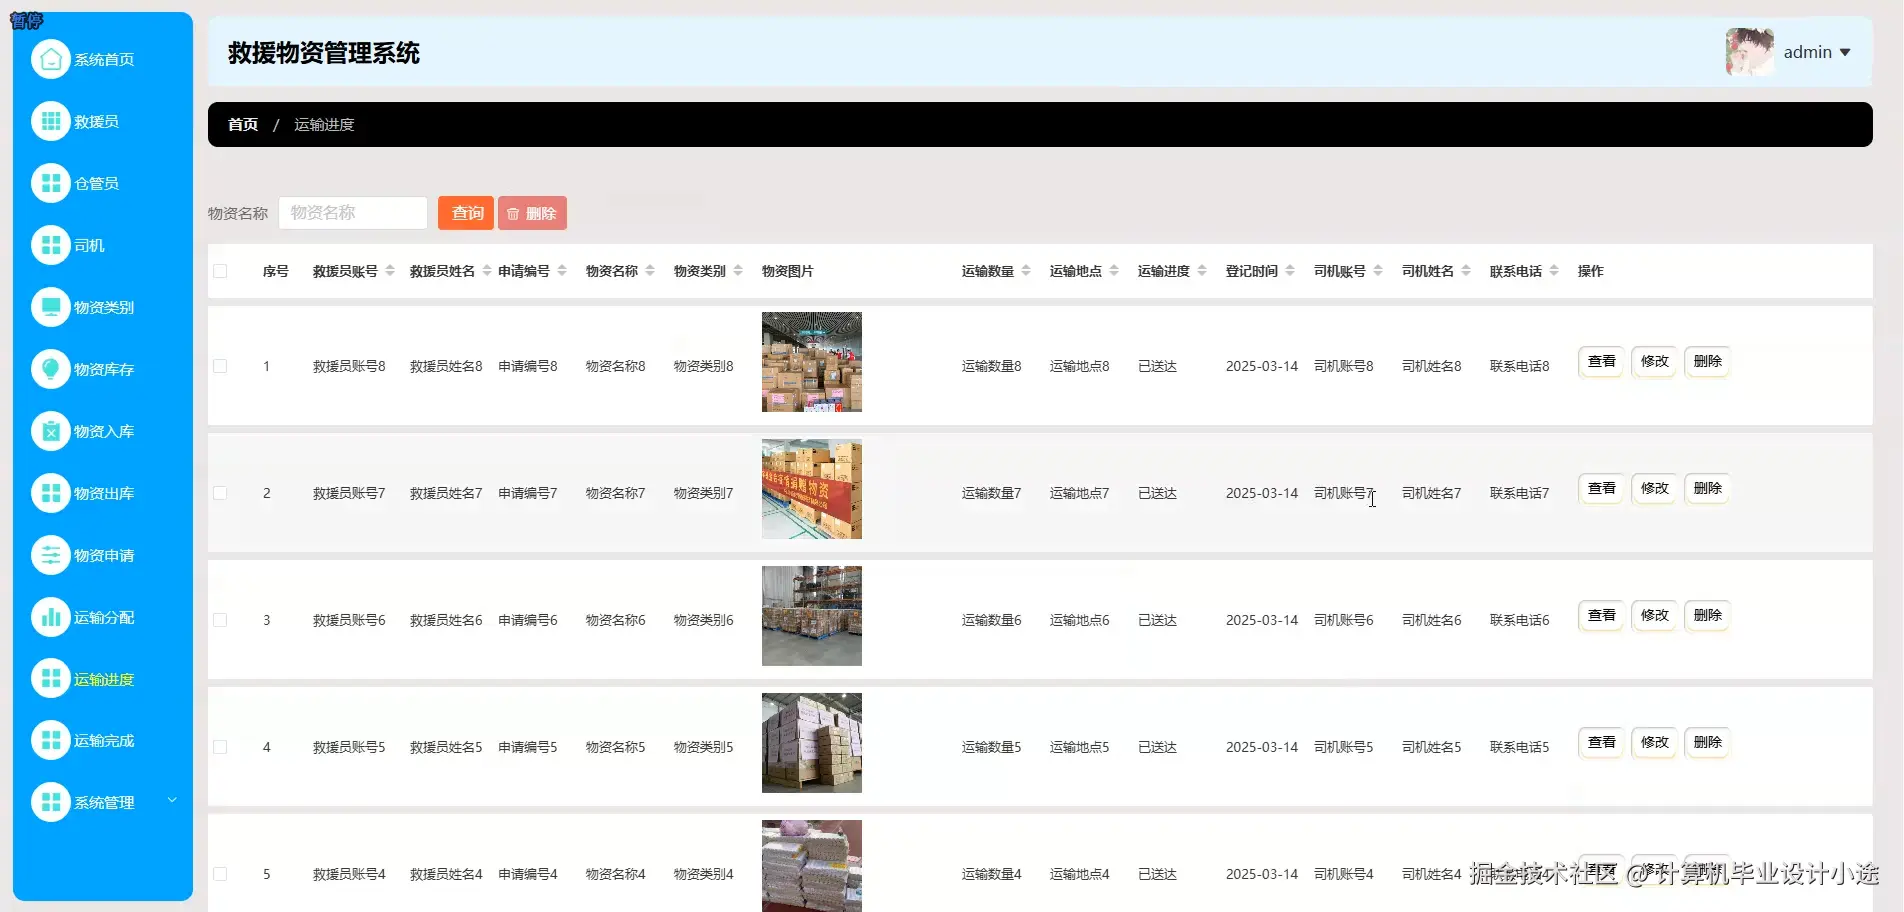Sort by 联系电话 column arrows
The height and width of the screenshot is (912, 1904).
point(1554,271)
